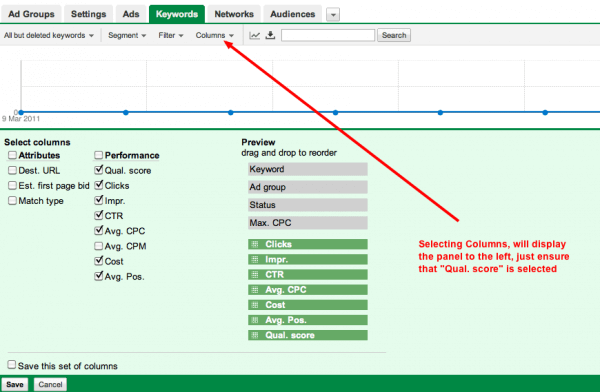Screen dimensions: 600x392
Task: Uncheck the Avg. Pos. checkbox
Action: (99, 276)
